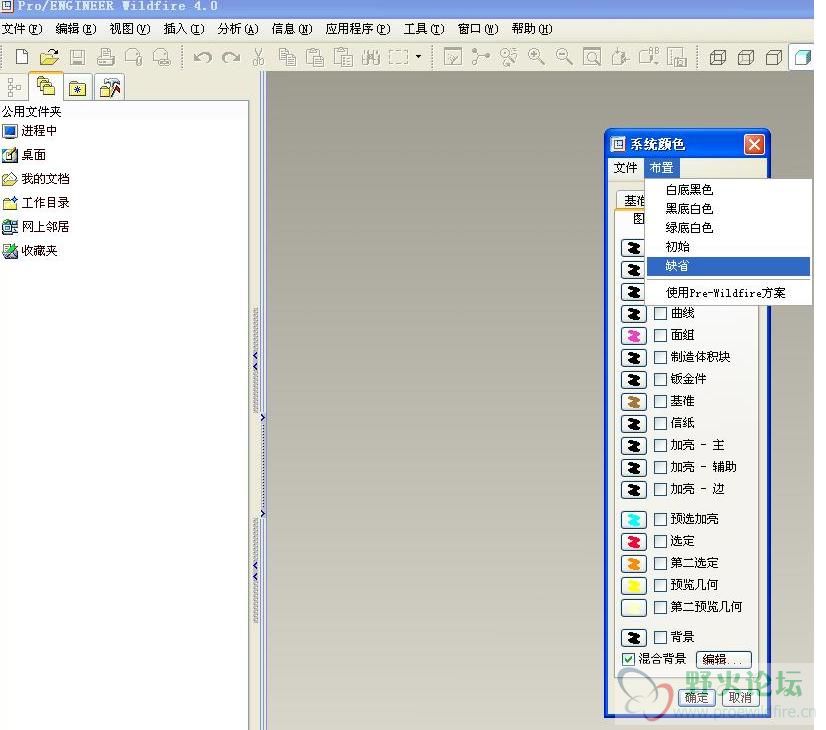This screenshot has height=730, width=826.
Task: Open the selection box dropdown arrow
Action: click(418, 56)
